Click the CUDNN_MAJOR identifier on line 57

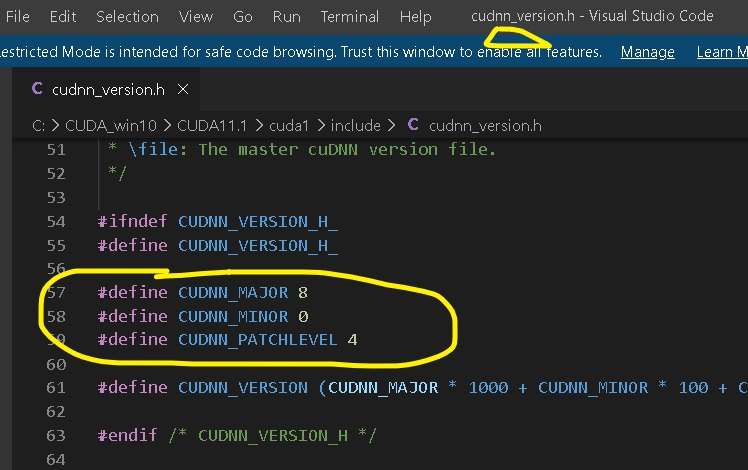[233, 293]
